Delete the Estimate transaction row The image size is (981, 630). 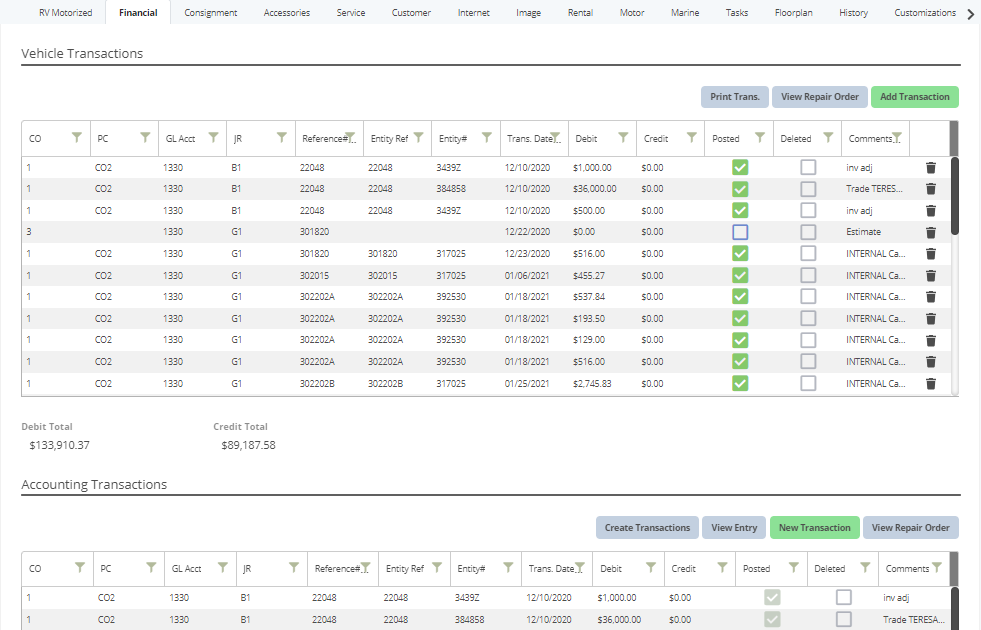[x=930, y=232]
